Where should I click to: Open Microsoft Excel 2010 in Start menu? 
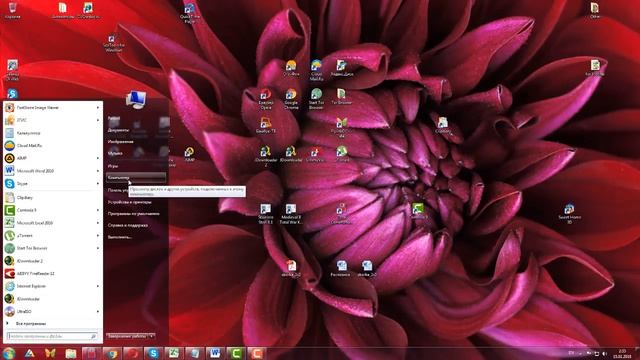52,223
